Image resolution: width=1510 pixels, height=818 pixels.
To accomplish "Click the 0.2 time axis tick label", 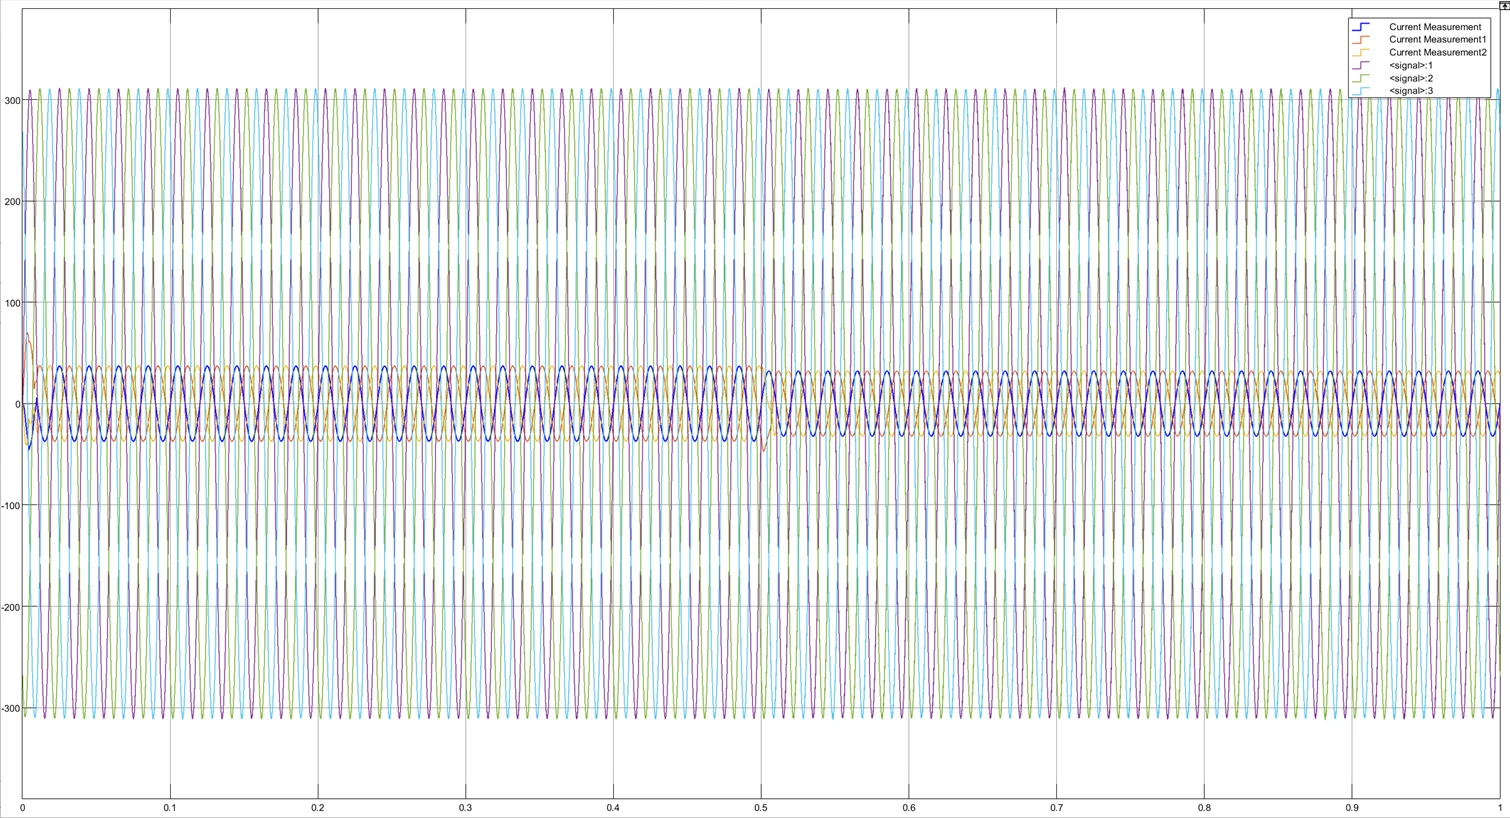I will 318,808.
